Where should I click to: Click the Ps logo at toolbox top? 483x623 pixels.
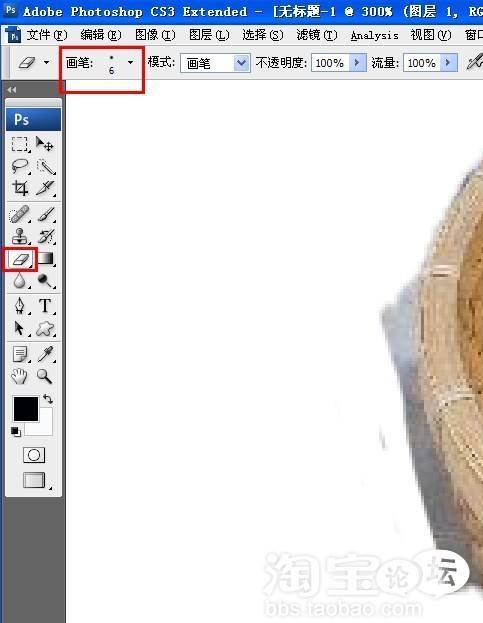[x=33, y=120]
